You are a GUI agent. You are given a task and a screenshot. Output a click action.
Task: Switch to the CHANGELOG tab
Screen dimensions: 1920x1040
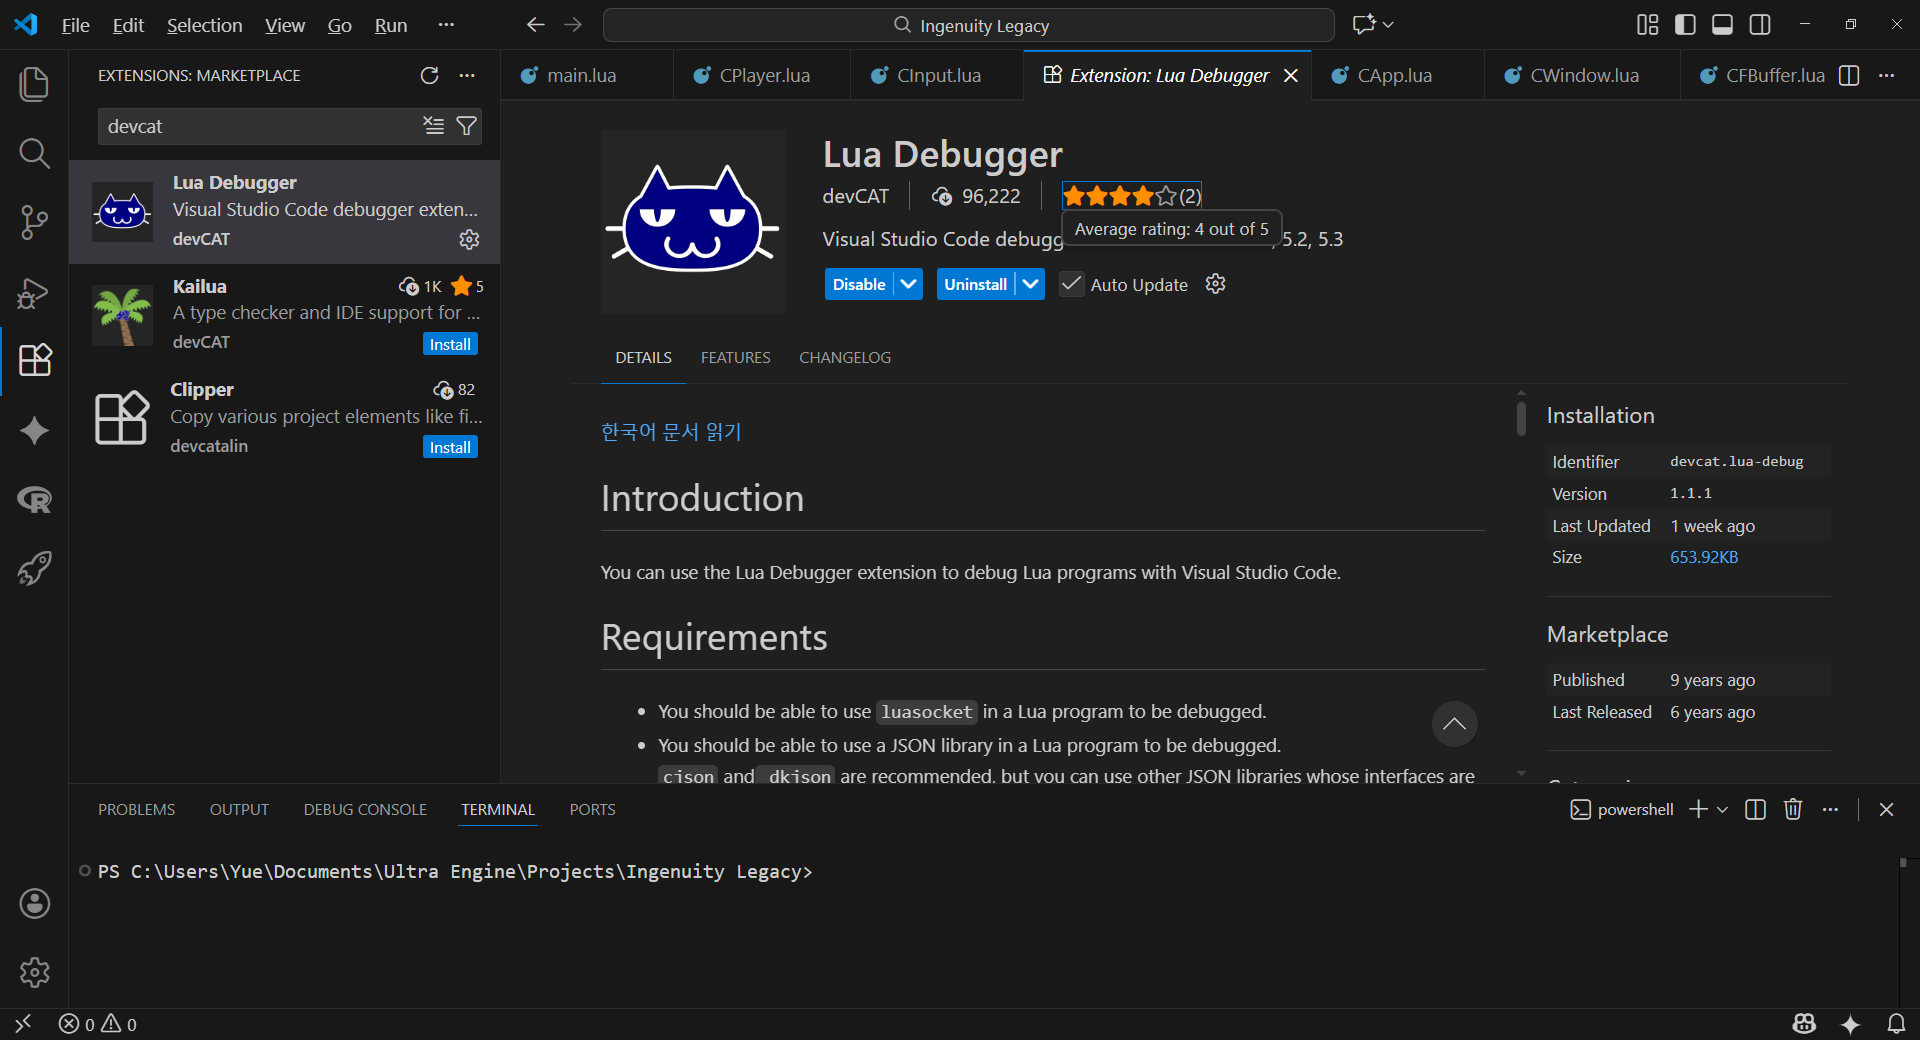[844, 358]
